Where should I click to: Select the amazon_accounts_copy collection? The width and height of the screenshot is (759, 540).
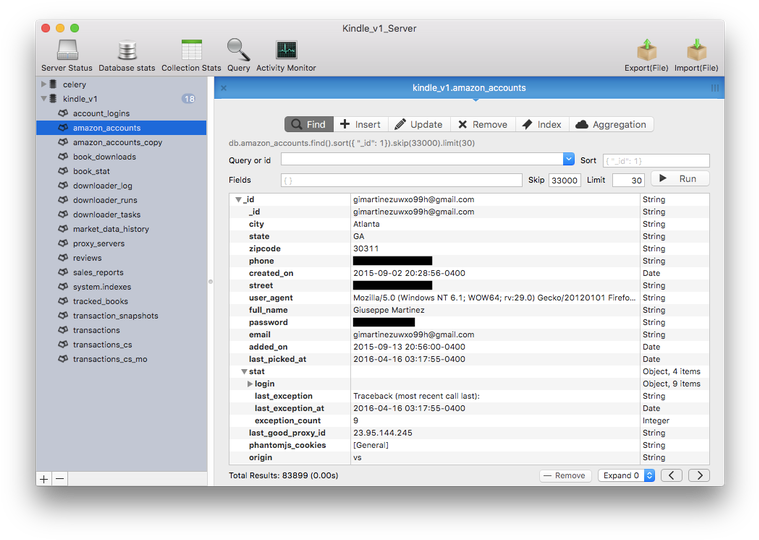coord(121,142)
